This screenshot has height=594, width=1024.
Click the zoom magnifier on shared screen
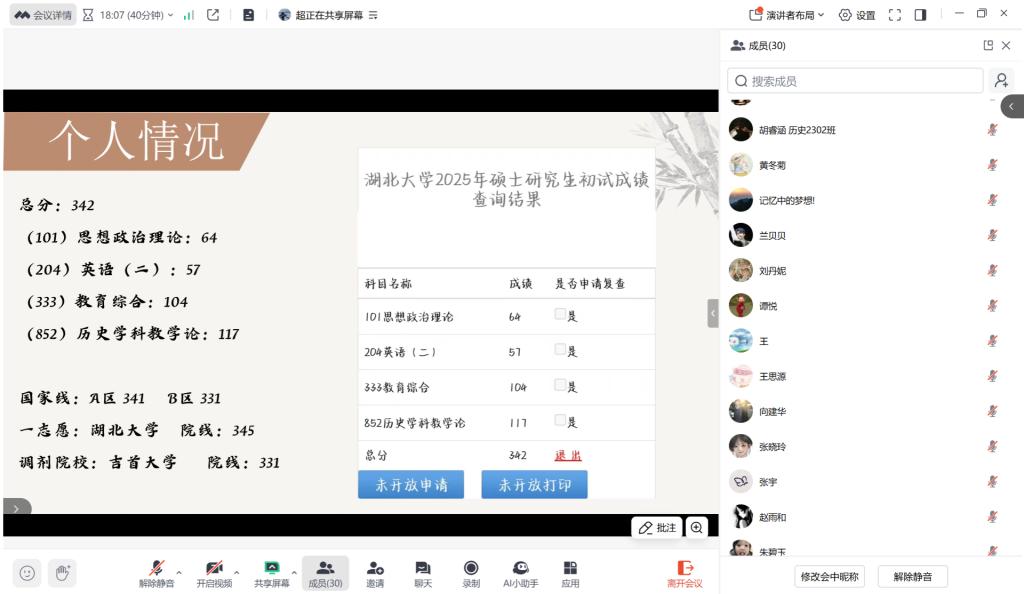tap(696, 527)
